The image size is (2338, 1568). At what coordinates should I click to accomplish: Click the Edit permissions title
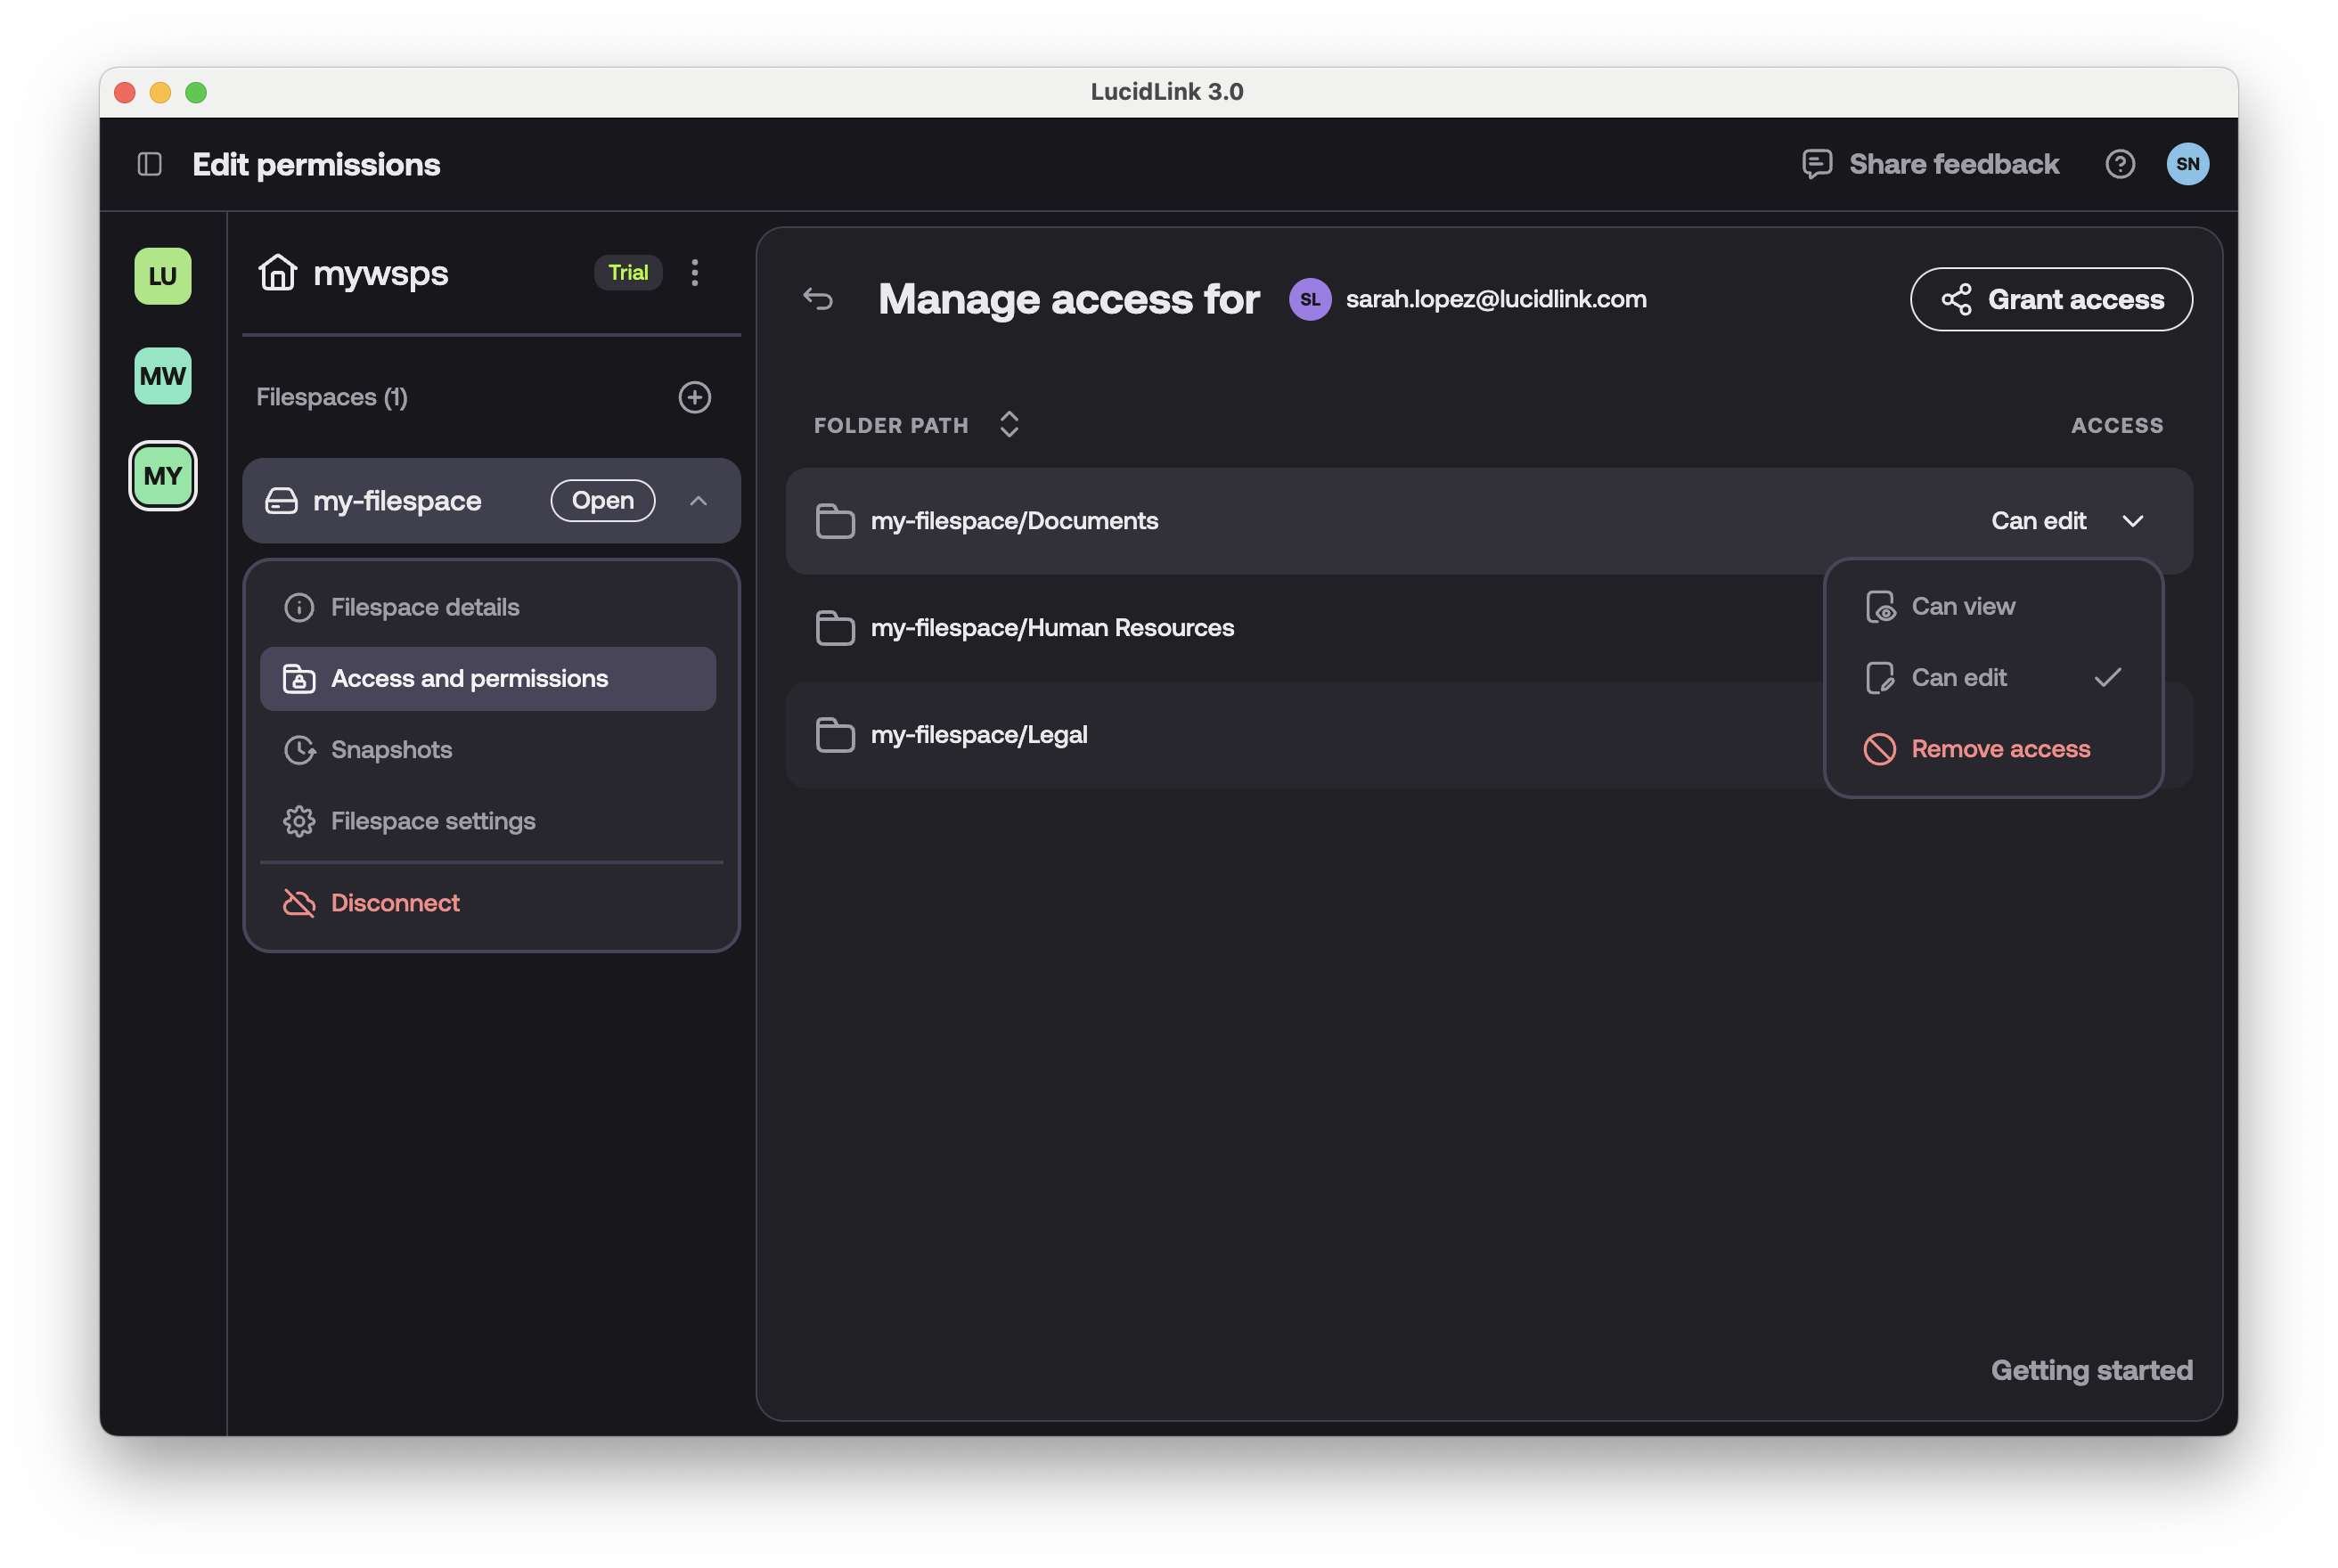[316, 164]
